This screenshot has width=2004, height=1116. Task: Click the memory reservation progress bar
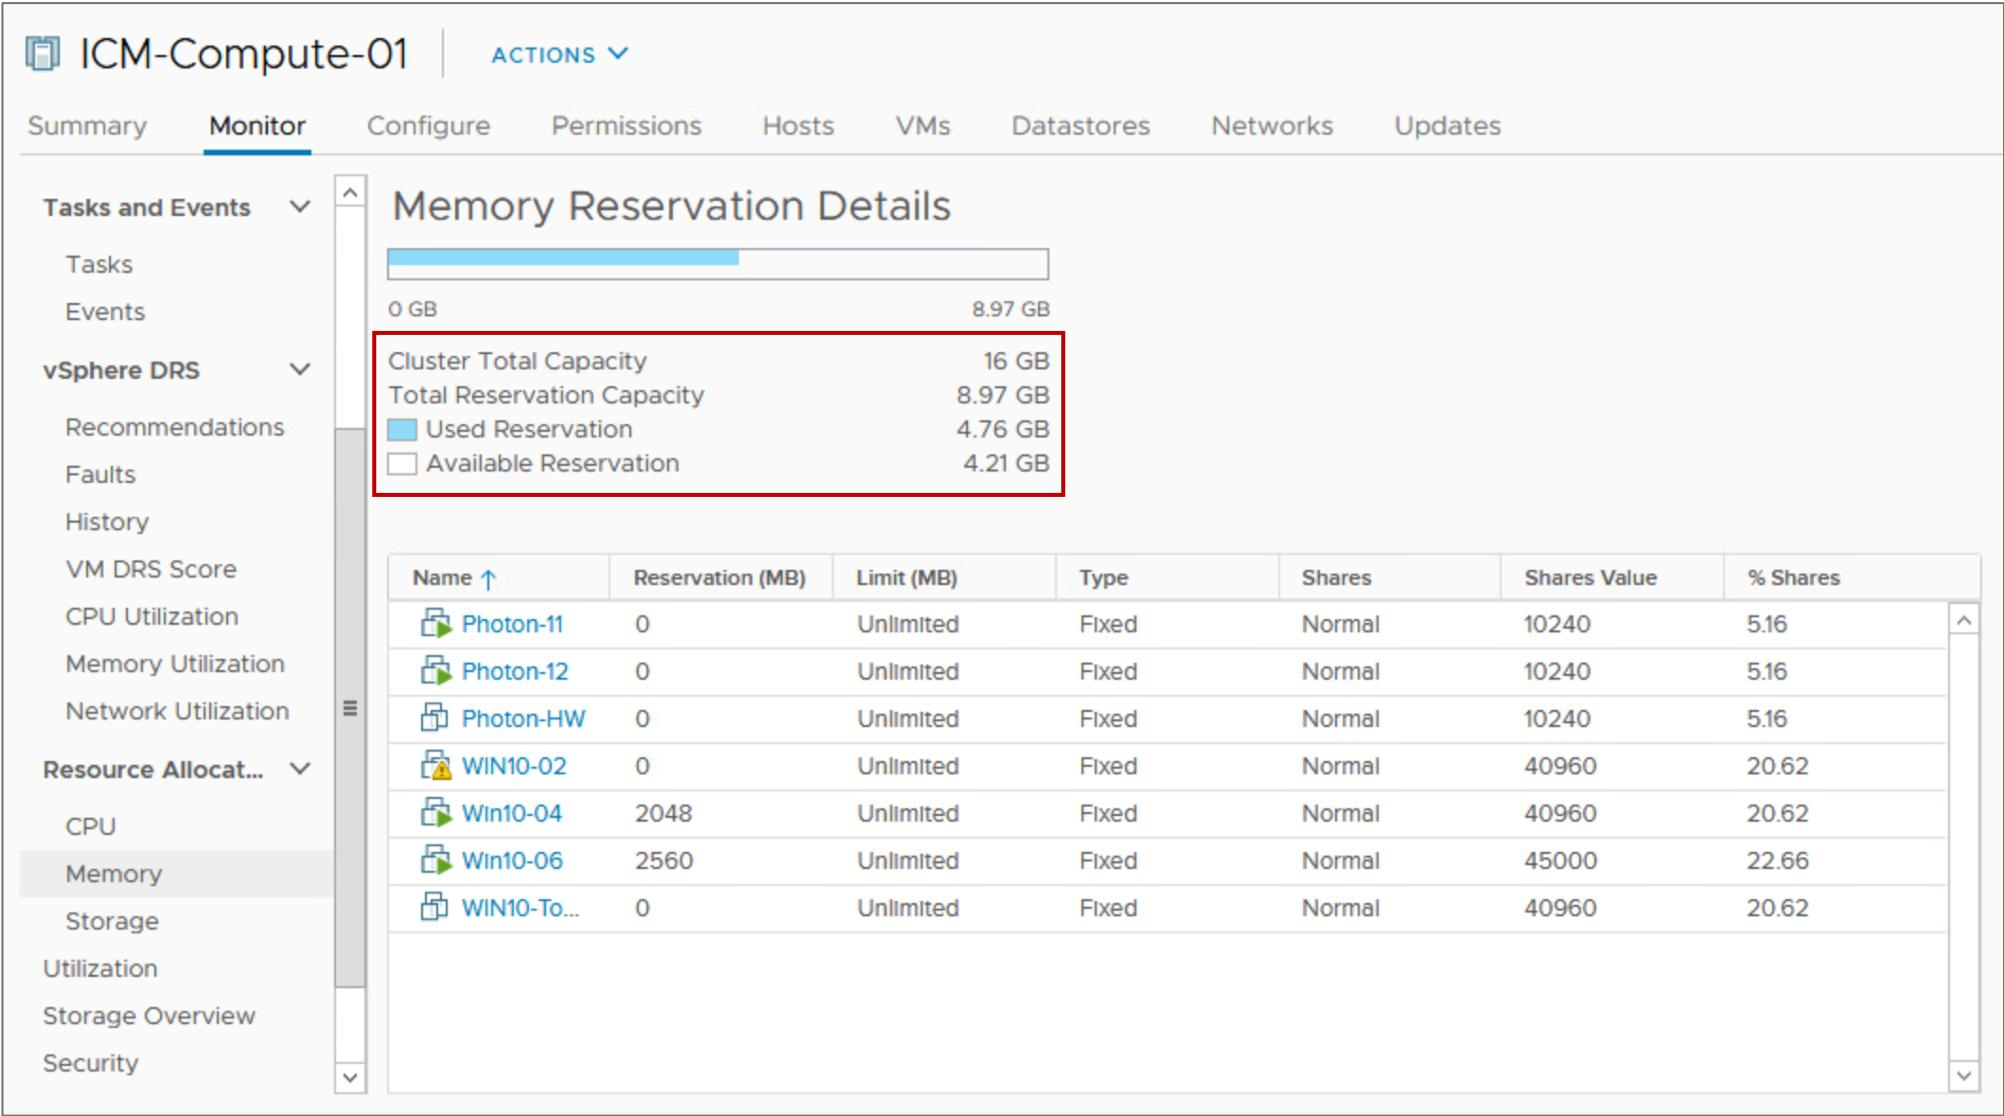[x=718, y=264]
